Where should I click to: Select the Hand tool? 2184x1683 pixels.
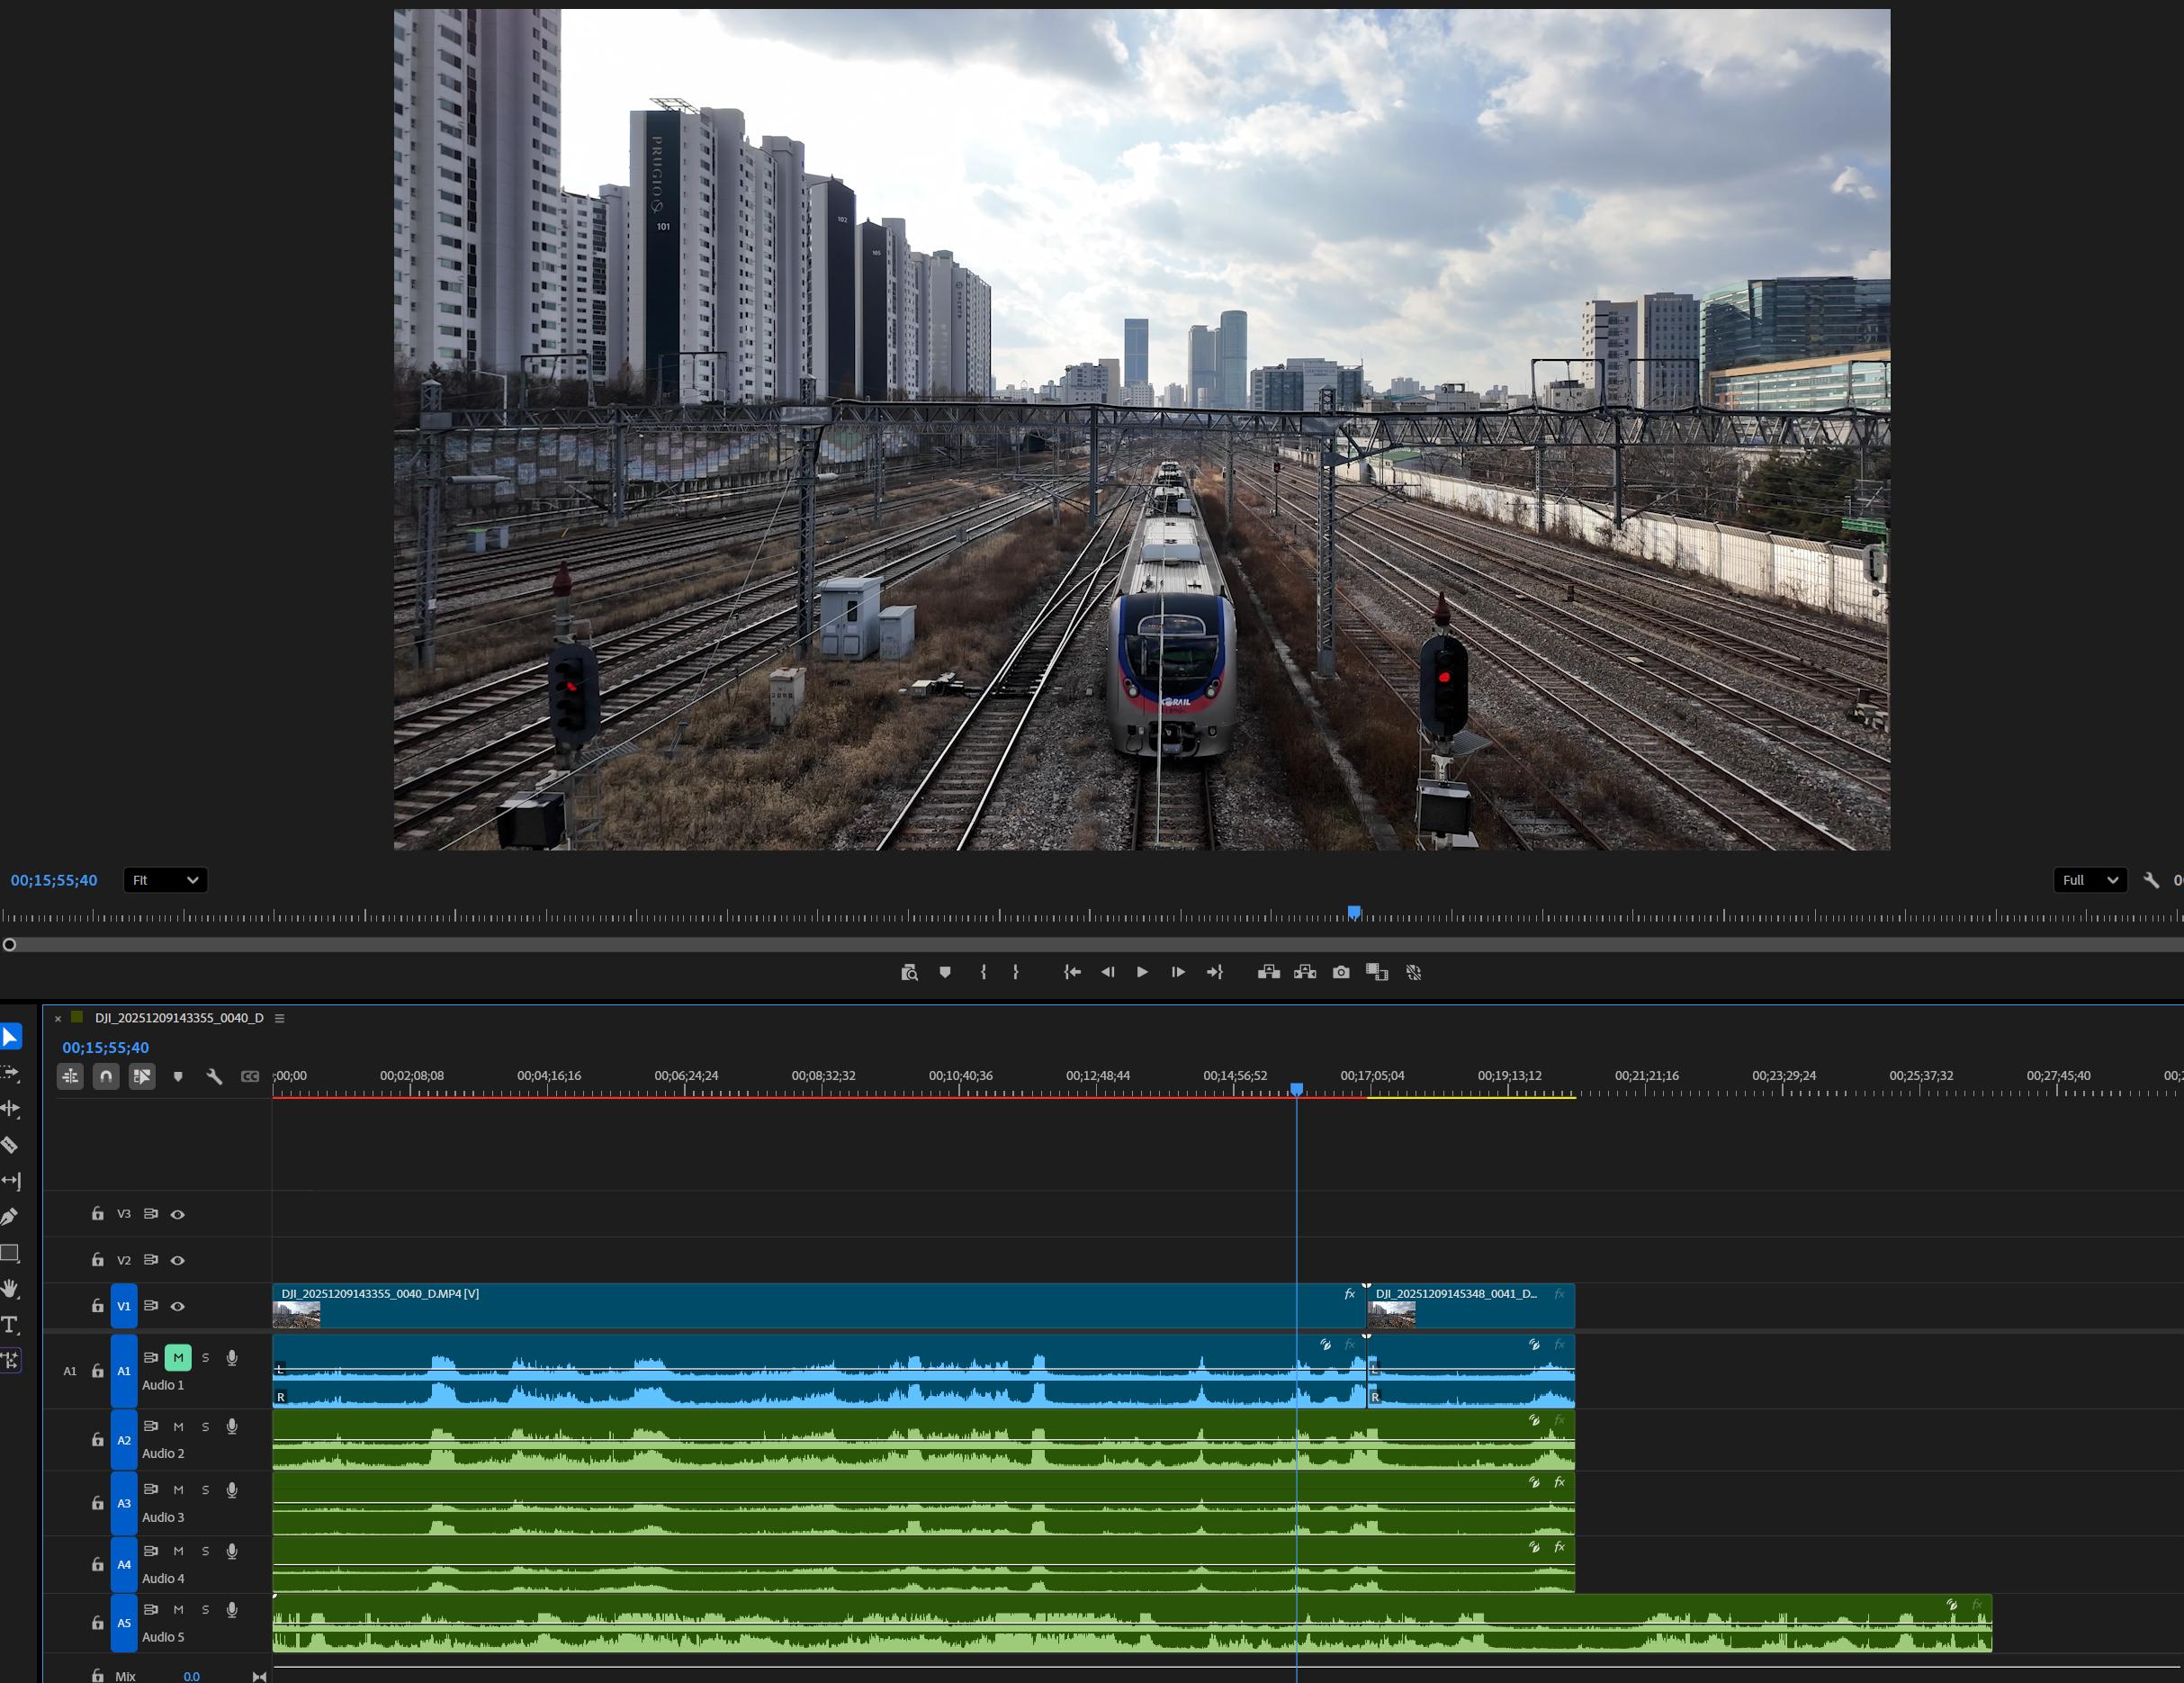coord(10,1289)
